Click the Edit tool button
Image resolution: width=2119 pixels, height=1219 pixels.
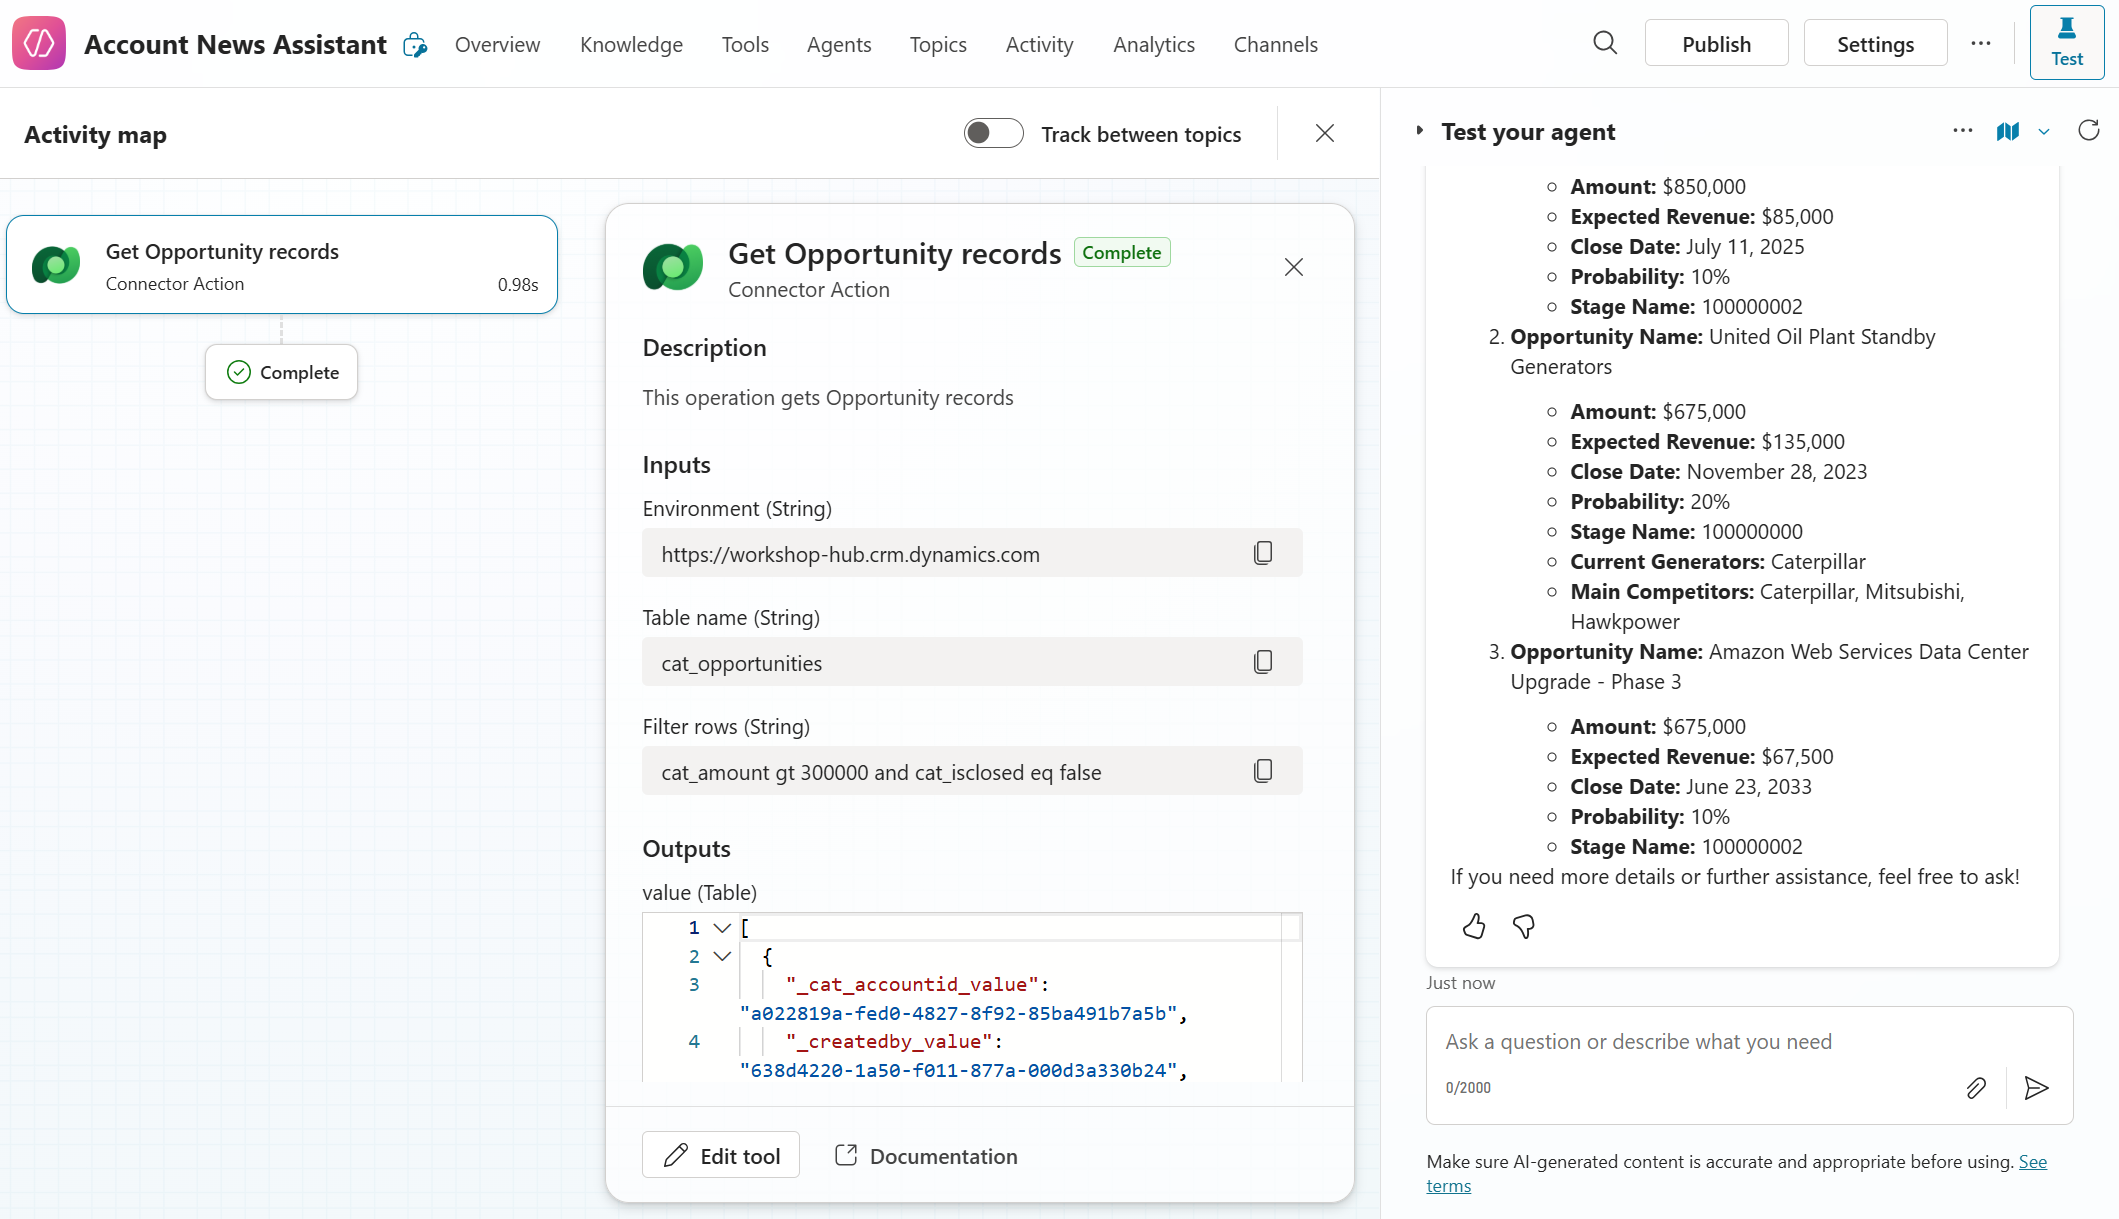720,1156
